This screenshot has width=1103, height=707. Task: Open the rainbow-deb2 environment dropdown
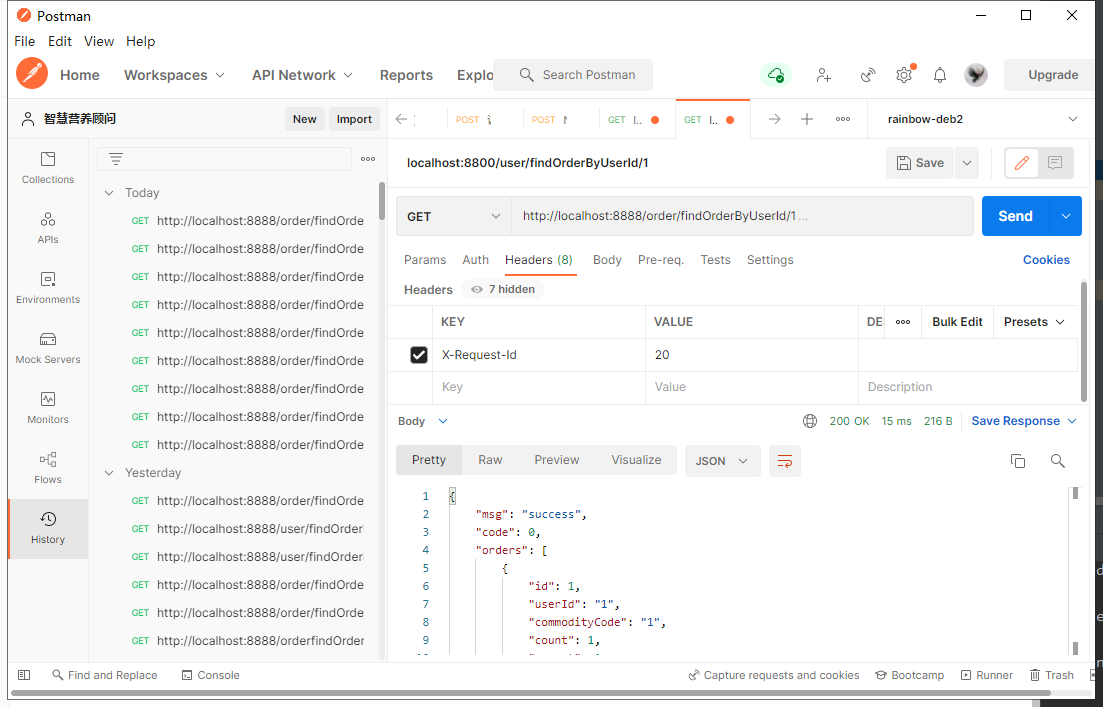click(982, 119)
